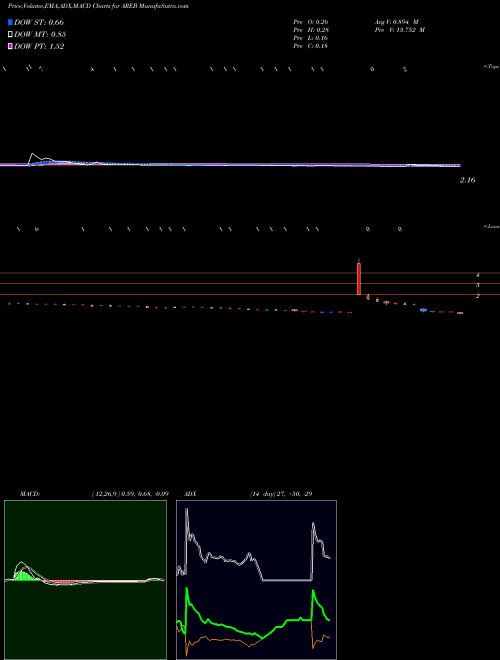Click the price level 4 axis label
Screen dimensions: 500x660
point(478,275)
